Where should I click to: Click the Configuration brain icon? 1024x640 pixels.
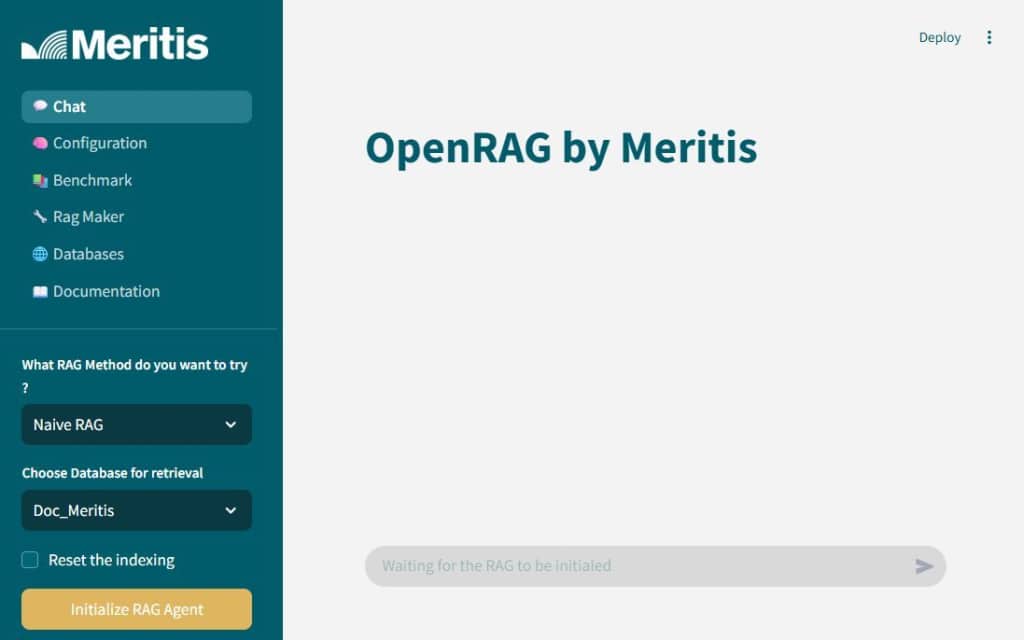tap(40, 143)
